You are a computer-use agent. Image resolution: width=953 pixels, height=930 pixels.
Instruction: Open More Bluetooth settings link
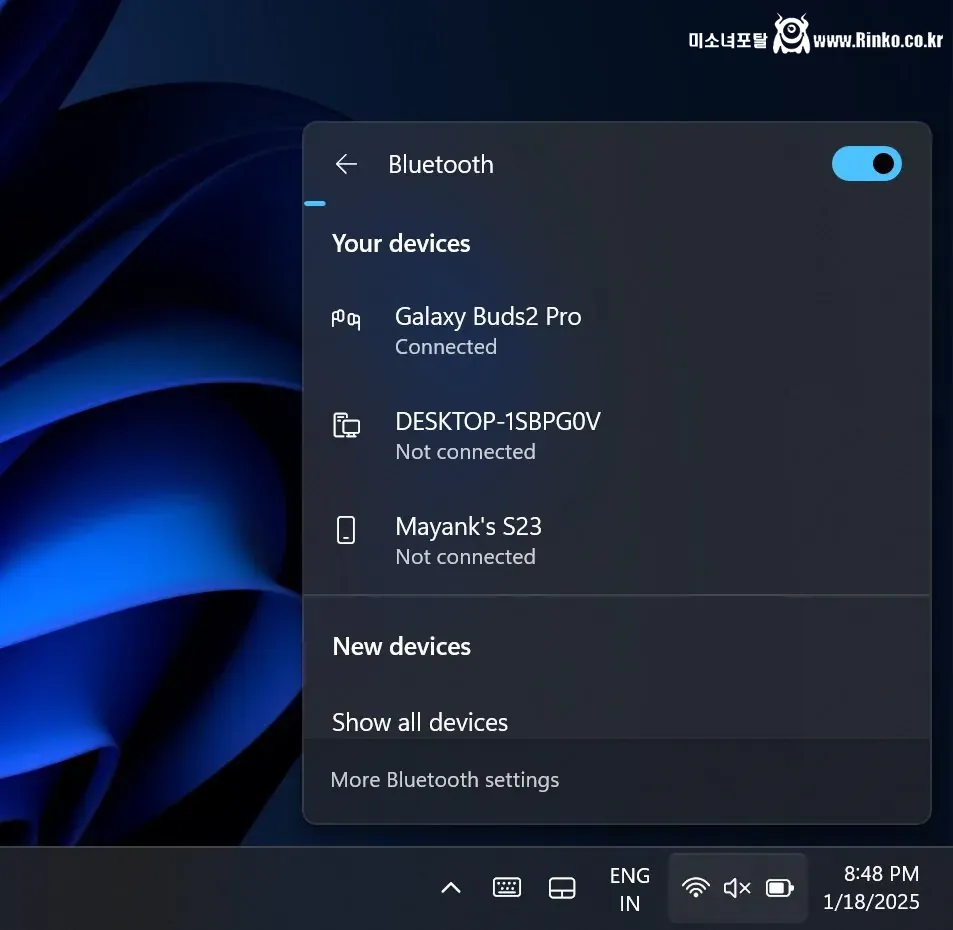coord(445,780)
